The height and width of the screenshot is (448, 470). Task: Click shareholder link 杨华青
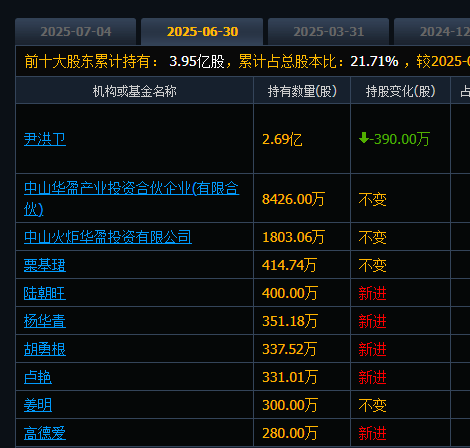(x=45, y=321)
